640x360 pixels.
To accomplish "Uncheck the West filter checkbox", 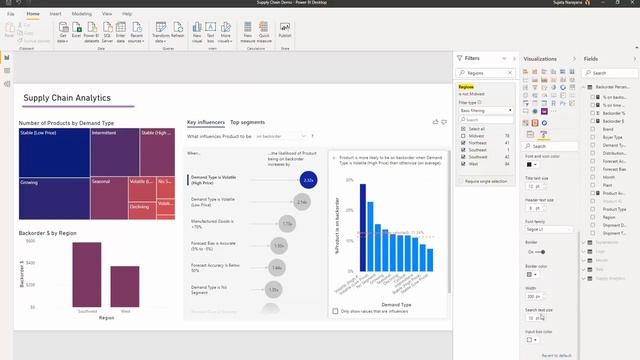I will pos(463,164).
